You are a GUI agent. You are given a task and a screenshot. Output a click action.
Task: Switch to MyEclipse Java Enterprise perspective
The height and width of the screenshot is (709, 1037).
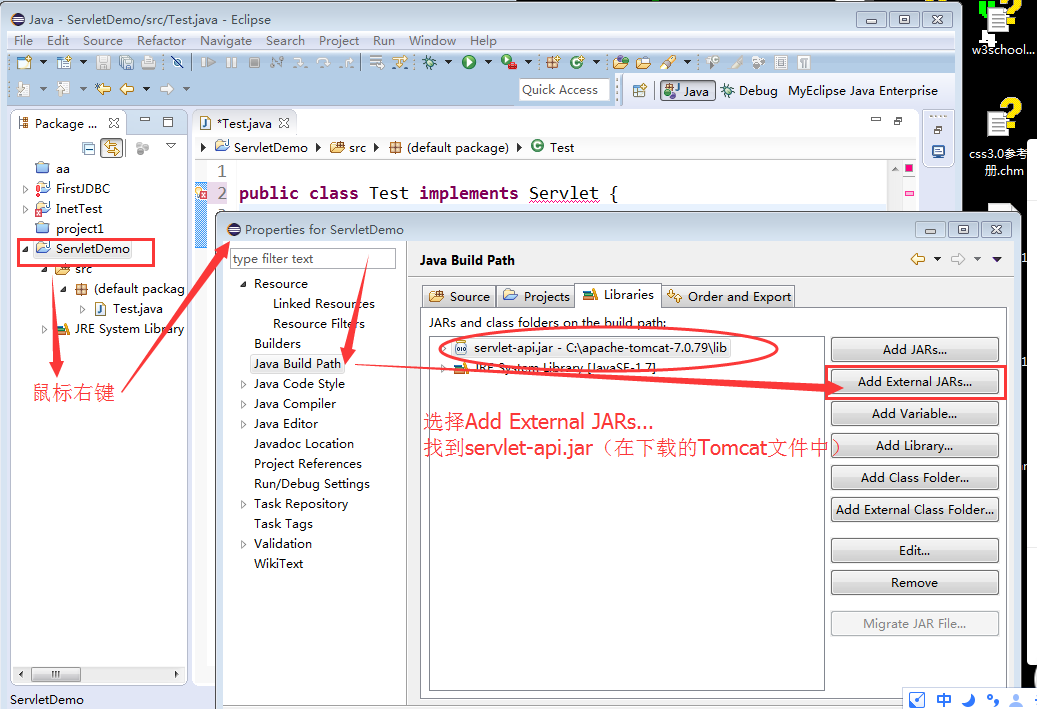coord(862,91)
